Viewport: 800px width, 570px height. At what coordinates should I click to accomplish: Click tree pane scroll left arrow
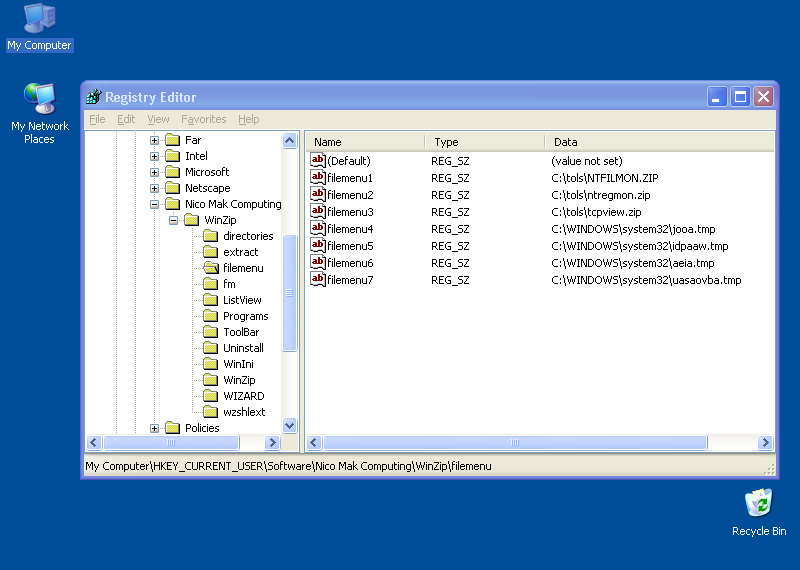point(94,442)
